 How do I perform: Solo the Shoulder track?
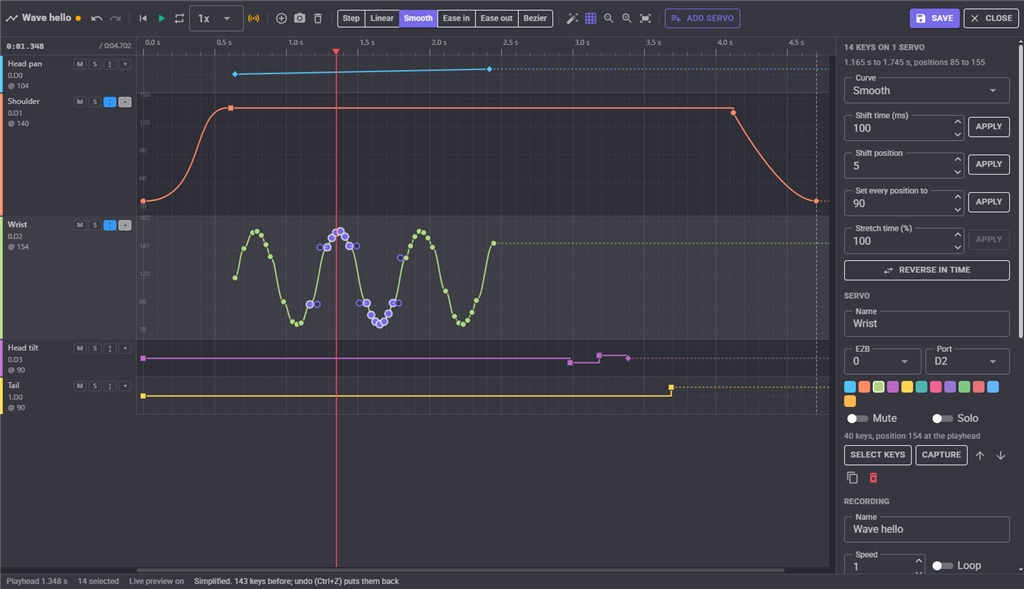95,102
